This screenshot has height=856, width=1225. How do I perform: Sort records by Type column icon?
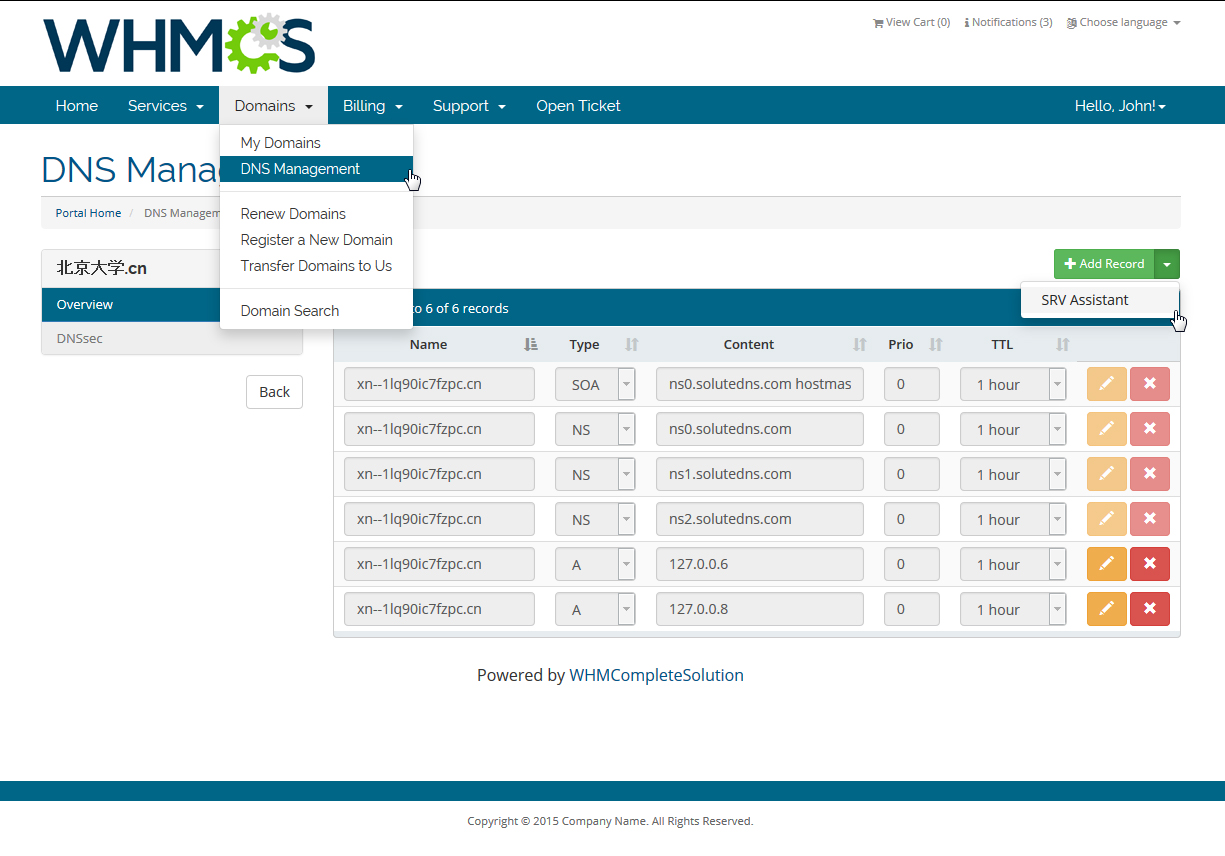[631, 344]
